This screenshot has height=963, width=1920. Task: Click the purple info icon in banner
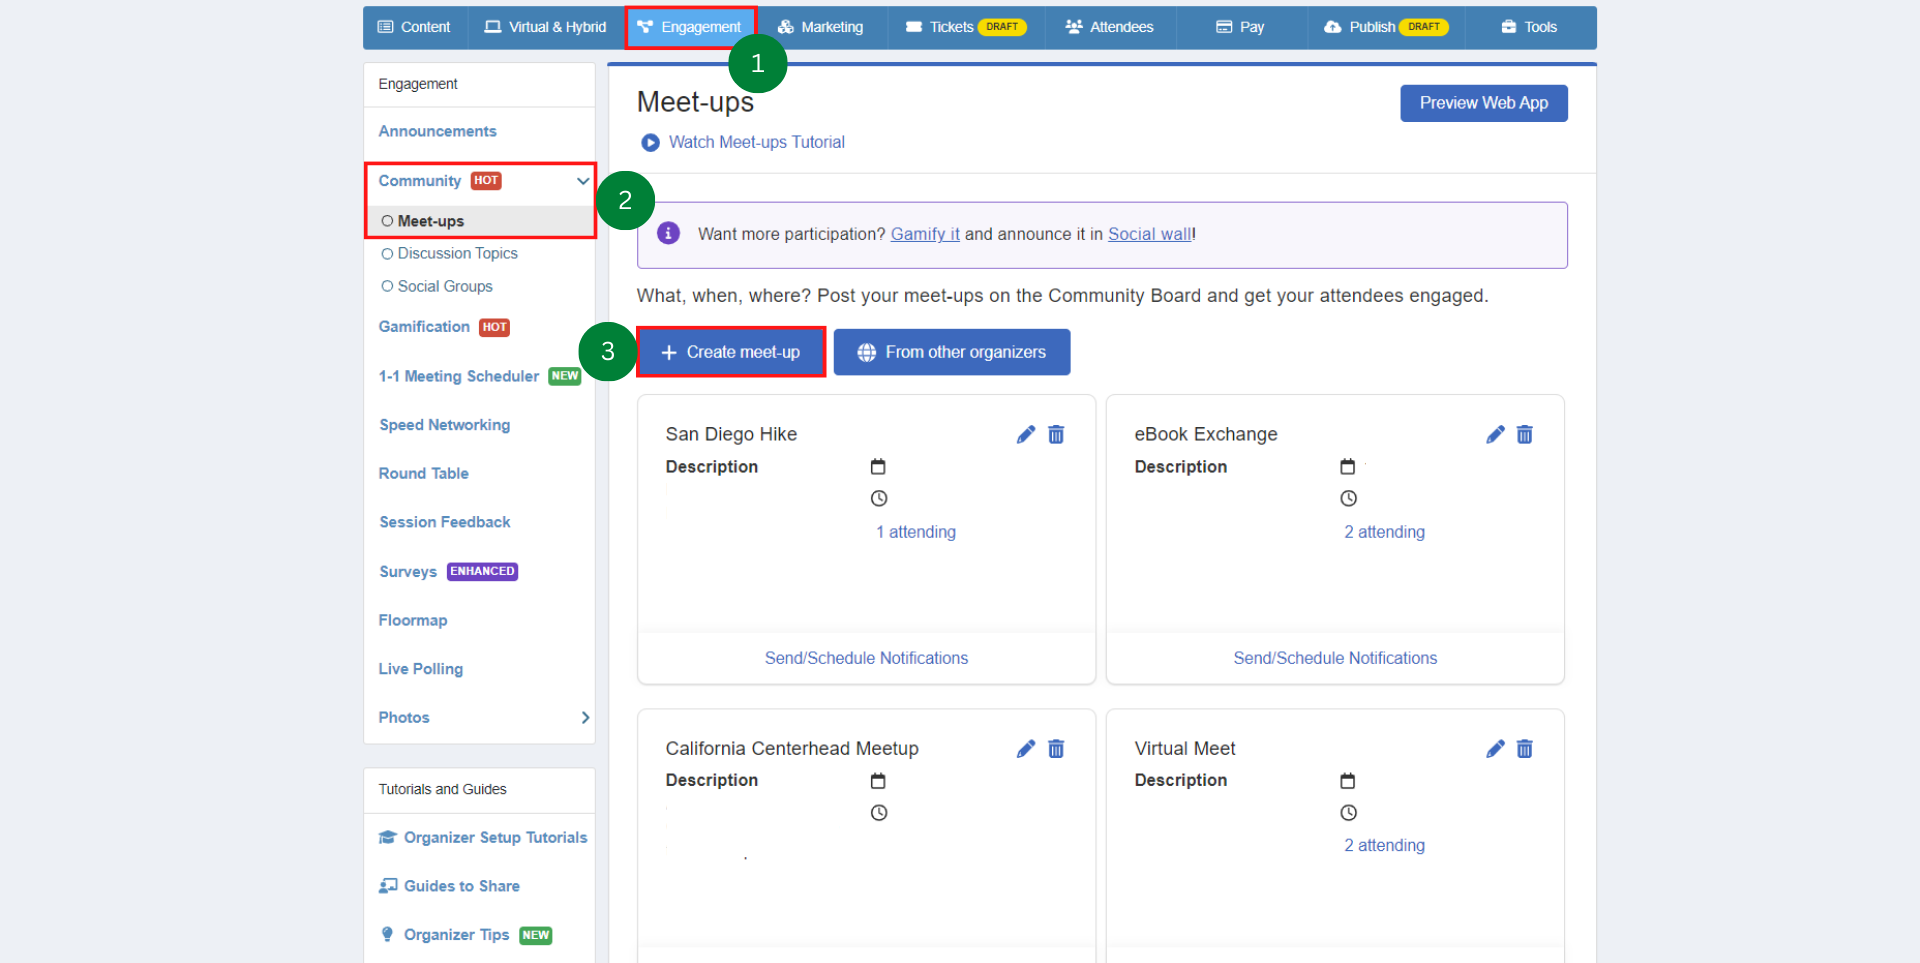(668, 233)
